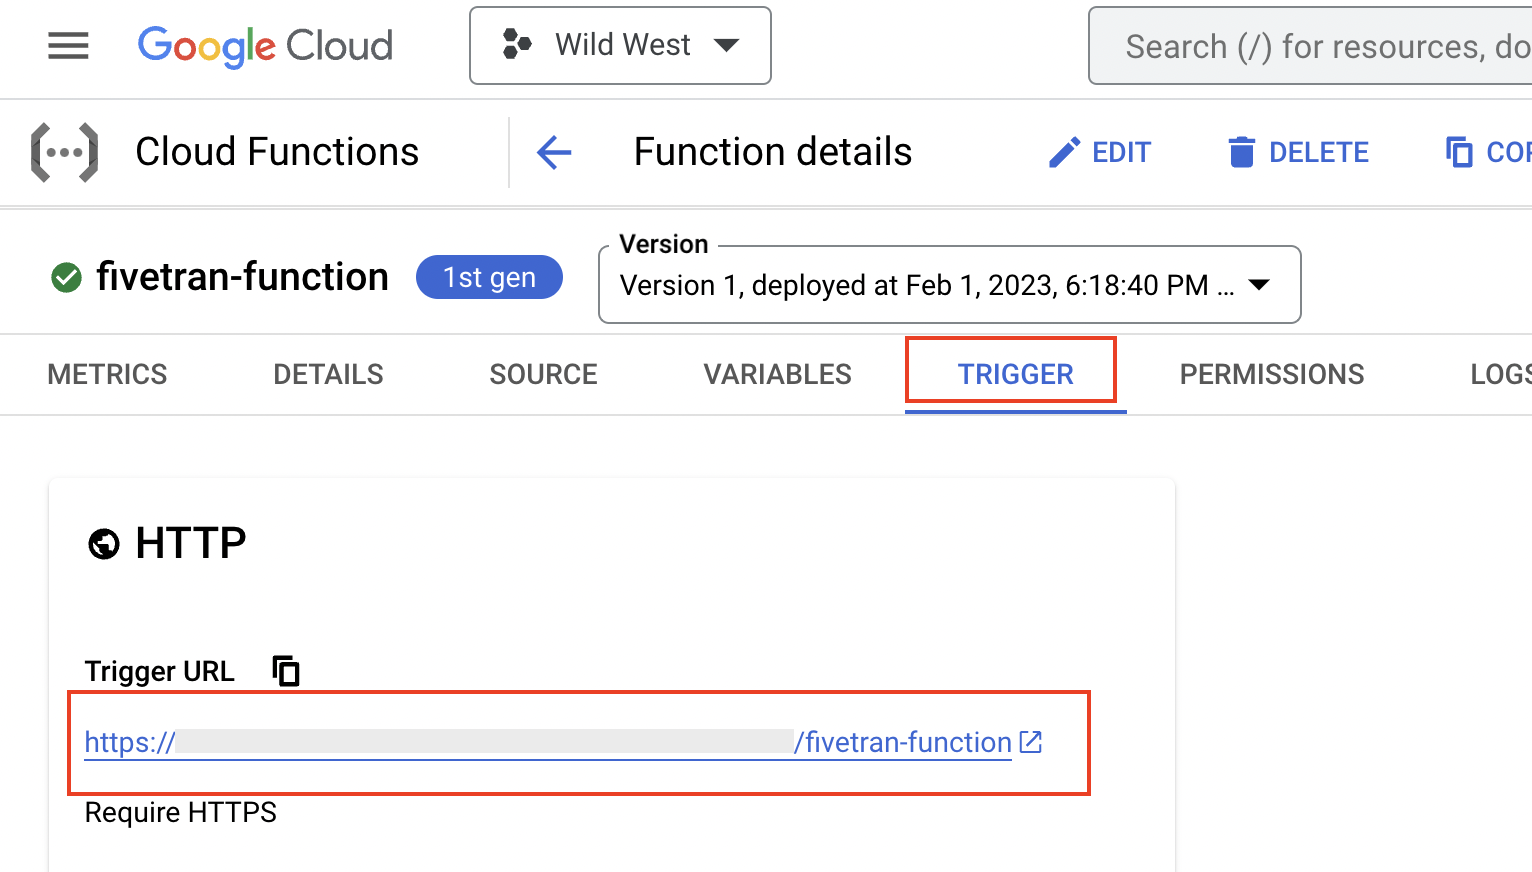Image resolution: width=1532 pixels, height=872 pixels.
Task: Switch to the METRICS tab
Action: tap(107, 374)
